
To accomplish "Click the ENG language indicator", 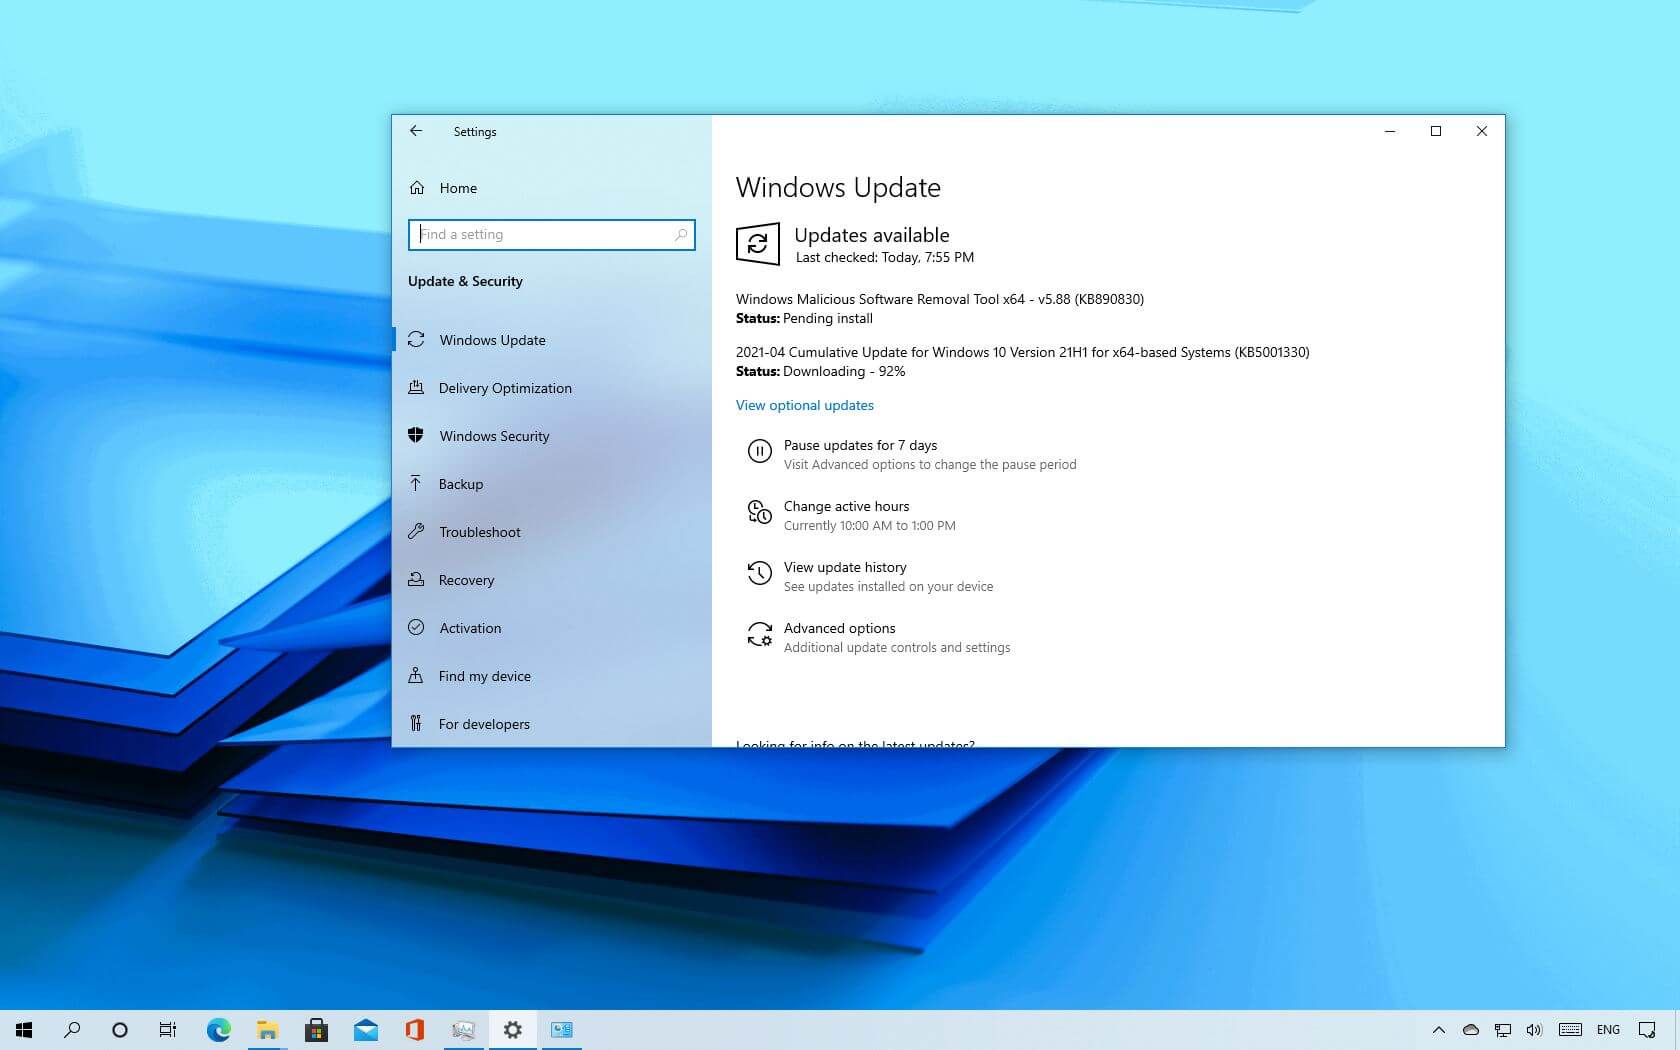I will [x=1608, y=1030].
